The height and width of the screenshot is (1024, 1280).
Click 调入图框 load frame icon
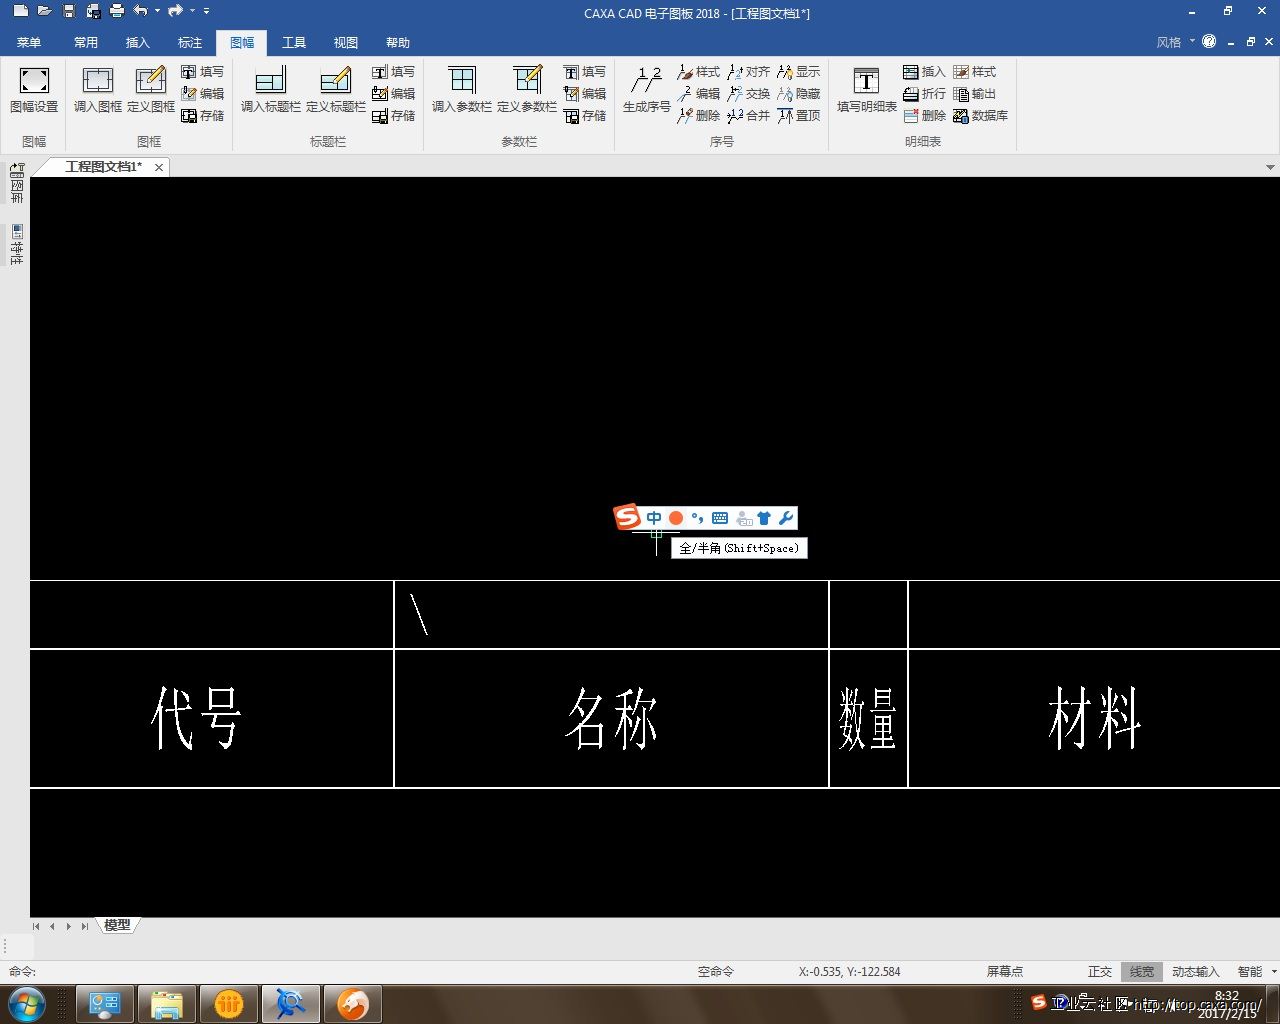pyautogui.click(x=97, y=88)
